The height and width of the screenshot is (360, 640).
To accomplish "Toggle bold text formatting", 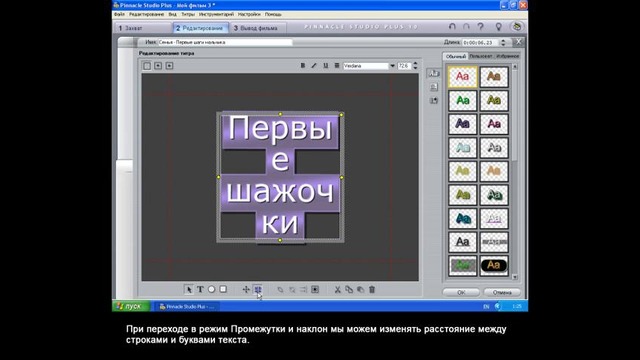I will pos(302,66).
